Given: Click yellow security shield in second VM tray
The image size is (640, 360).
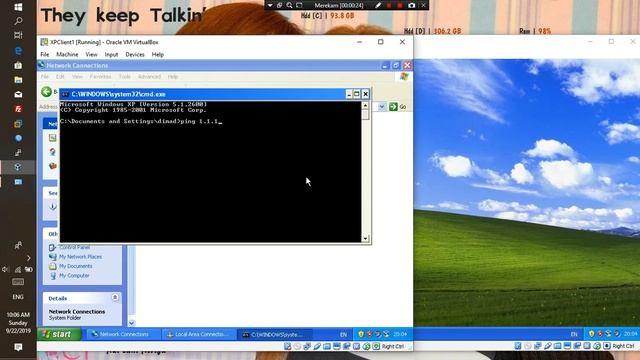Looking at the screenshot, I should 591,334.
